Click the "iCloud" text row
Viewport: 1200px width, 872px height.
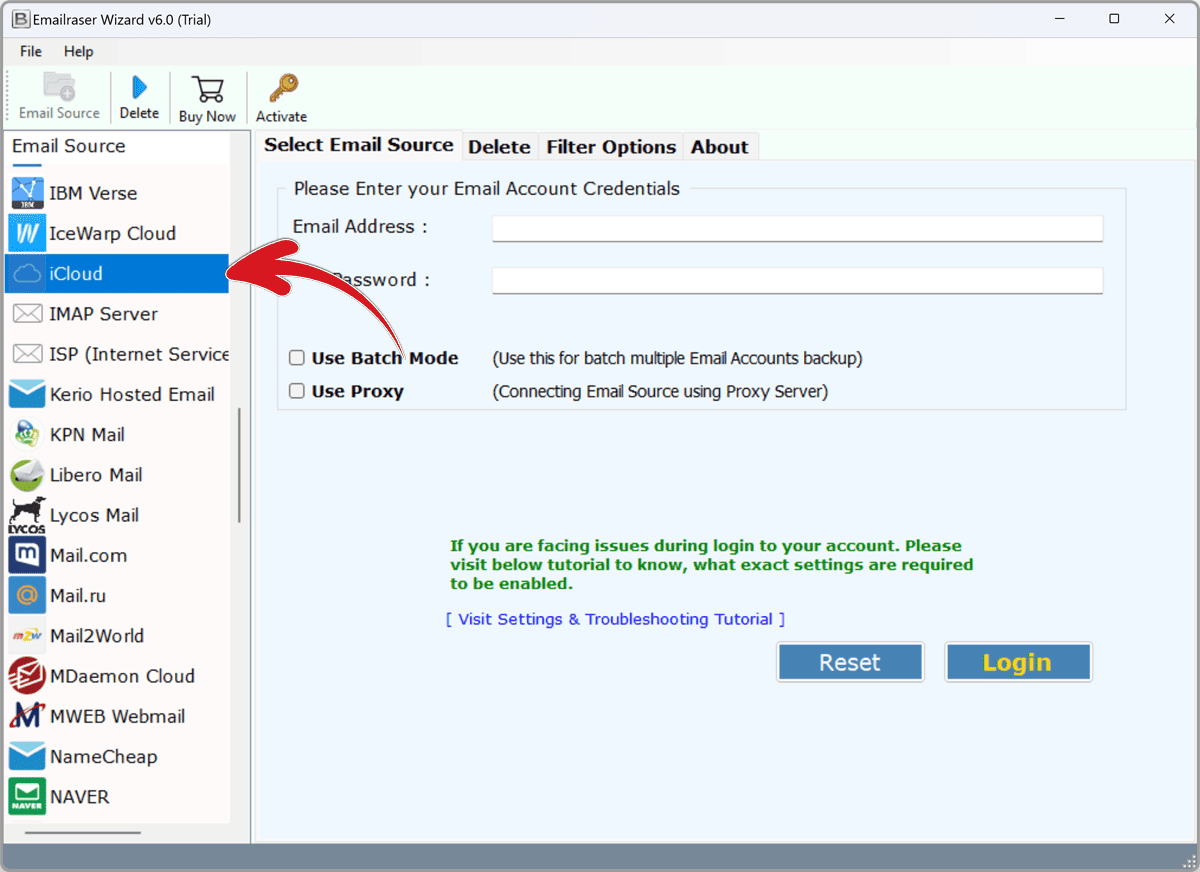[x=76, y=274]
